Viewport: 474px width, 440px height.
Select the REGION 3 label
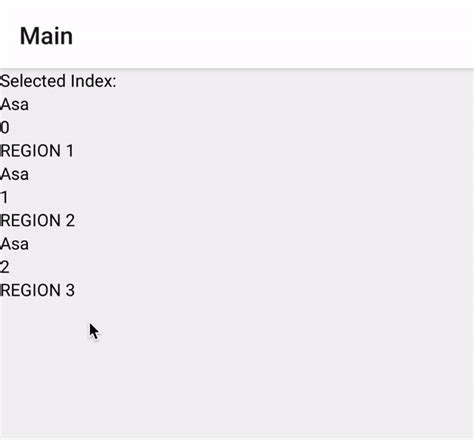pos(37,290)
